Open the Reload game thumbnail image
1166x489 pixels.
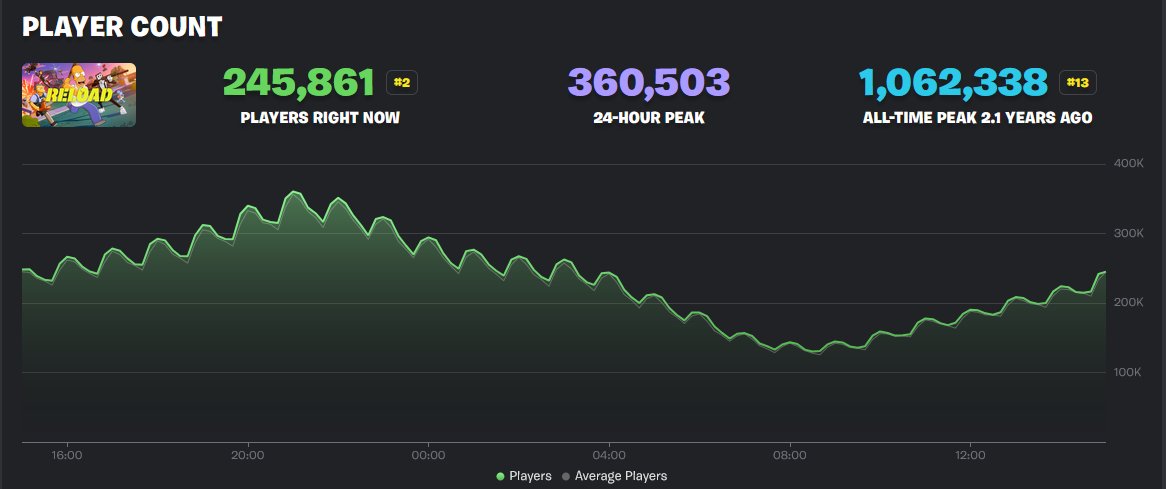(x=79, y=94)
